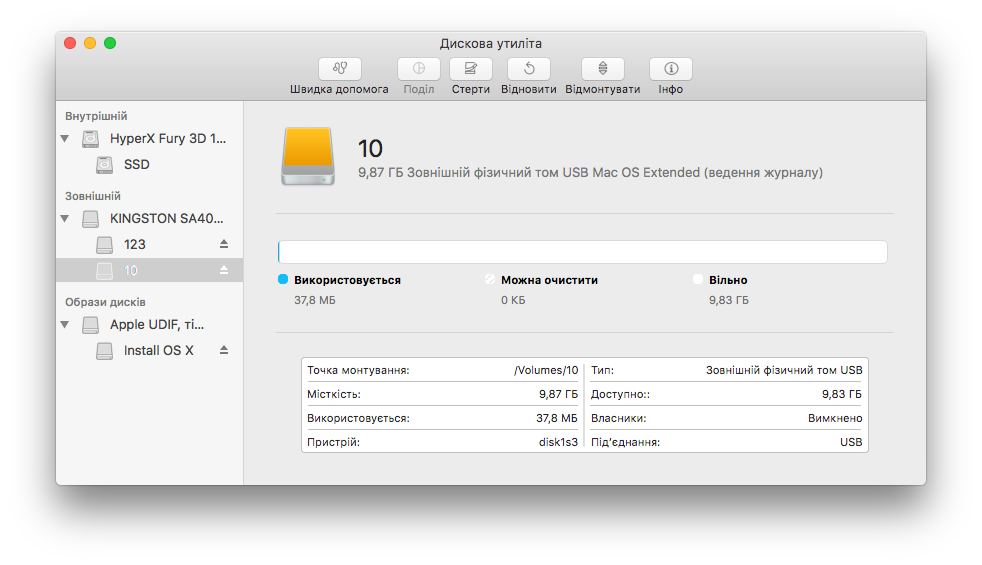Screen dimensions: 982x565
Task: Zoom the window with the green button
Action: click(x=110, y=43)
